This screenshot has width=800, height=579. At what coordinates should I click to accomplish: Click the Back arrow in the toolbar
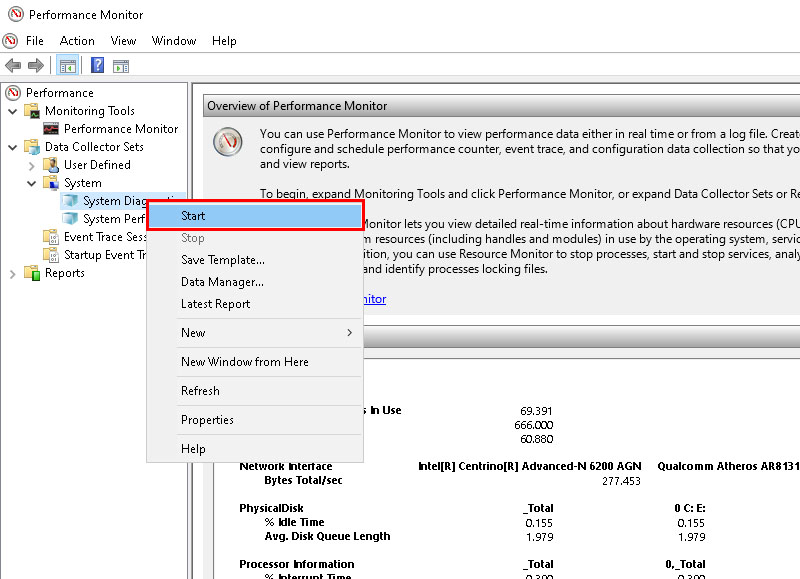(x=13, y=66)
